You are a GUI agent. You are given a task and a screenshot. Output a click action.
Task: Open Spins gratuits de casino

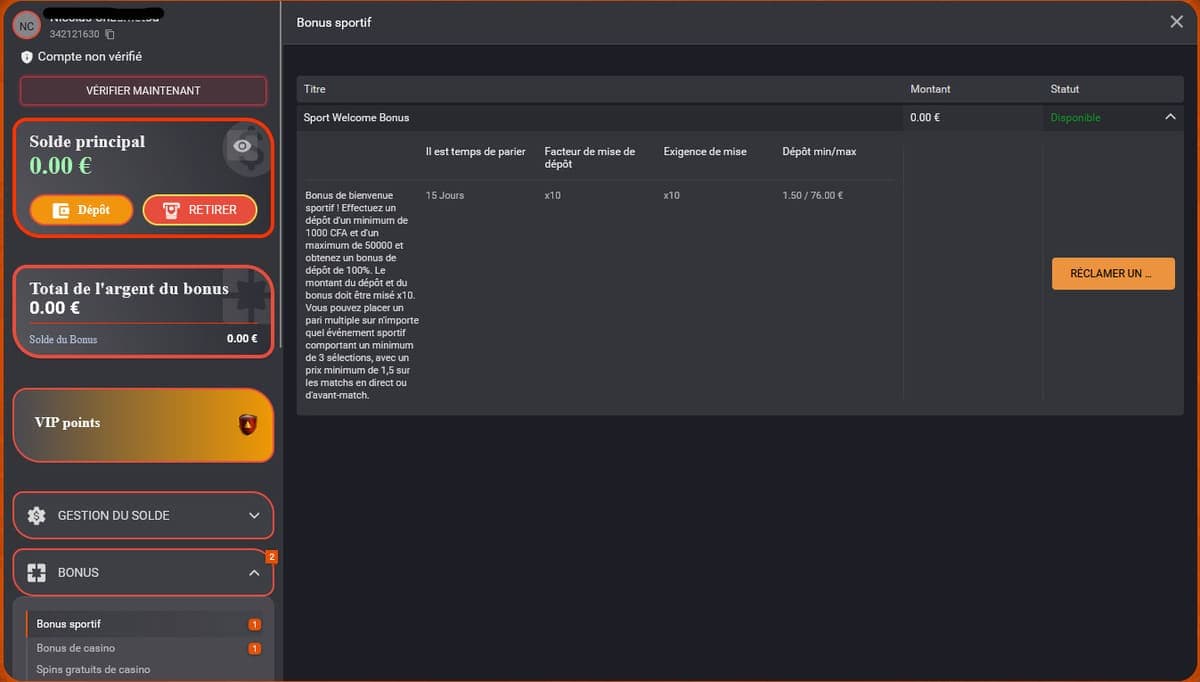click(93, 669)
